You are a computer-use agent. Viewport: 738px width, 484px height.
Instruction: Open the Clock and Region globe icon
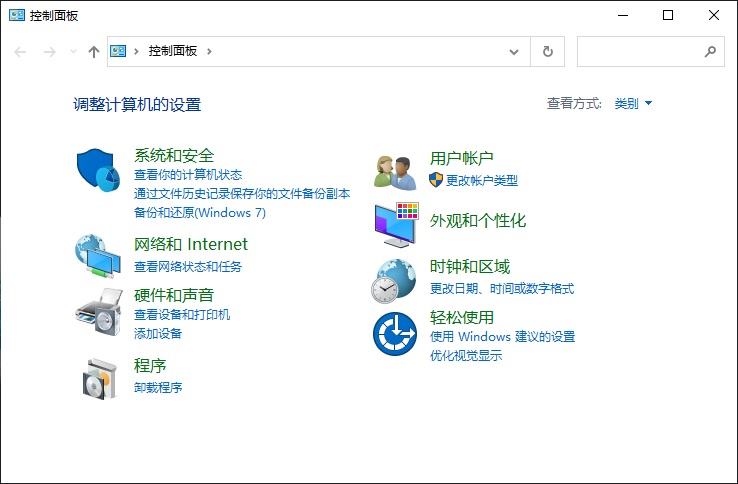(394, 281)
